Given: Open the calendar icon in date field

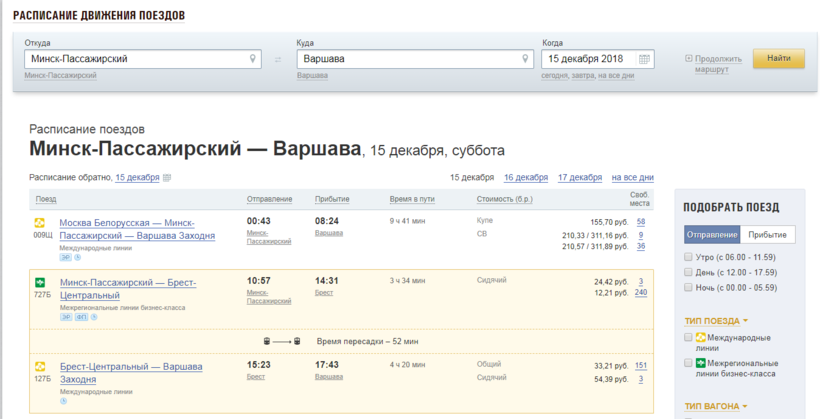Looking at the screenshot, I should (x=644, y=59).
